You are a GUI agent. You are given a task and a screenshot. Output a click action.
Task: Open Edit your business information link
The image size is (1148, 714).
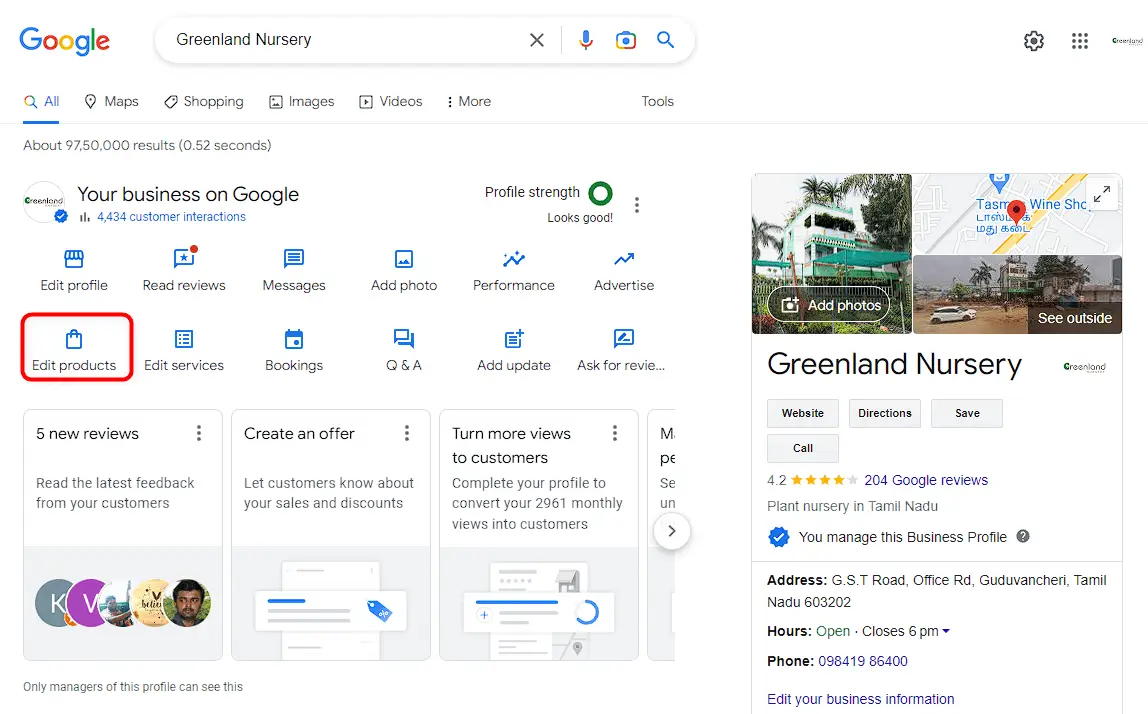860,699
